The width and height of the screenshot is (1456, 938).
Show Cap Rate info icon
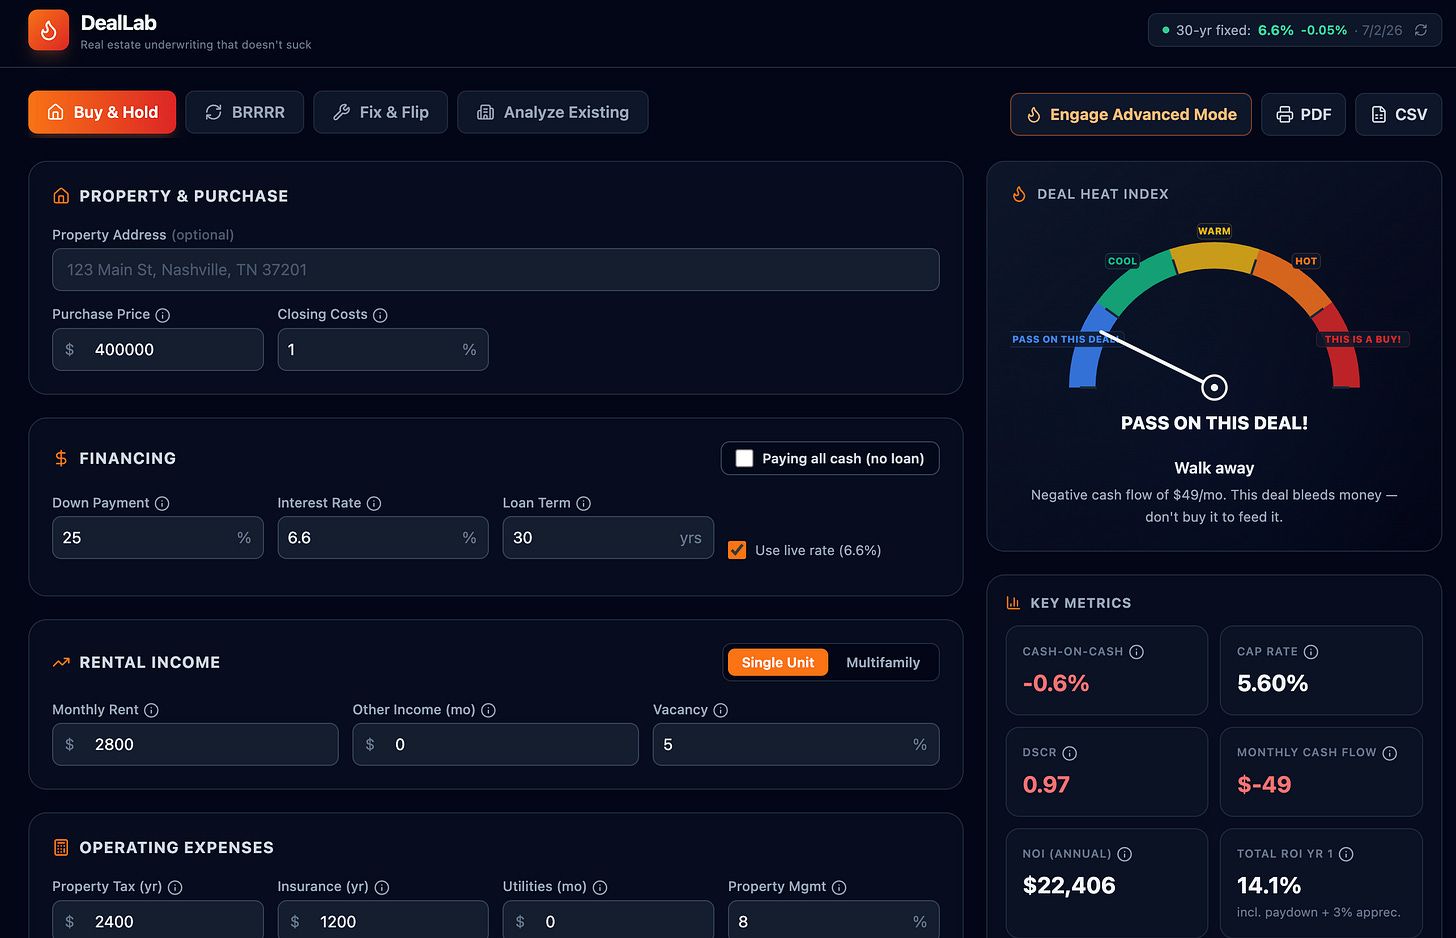[x=1311, y=652]
